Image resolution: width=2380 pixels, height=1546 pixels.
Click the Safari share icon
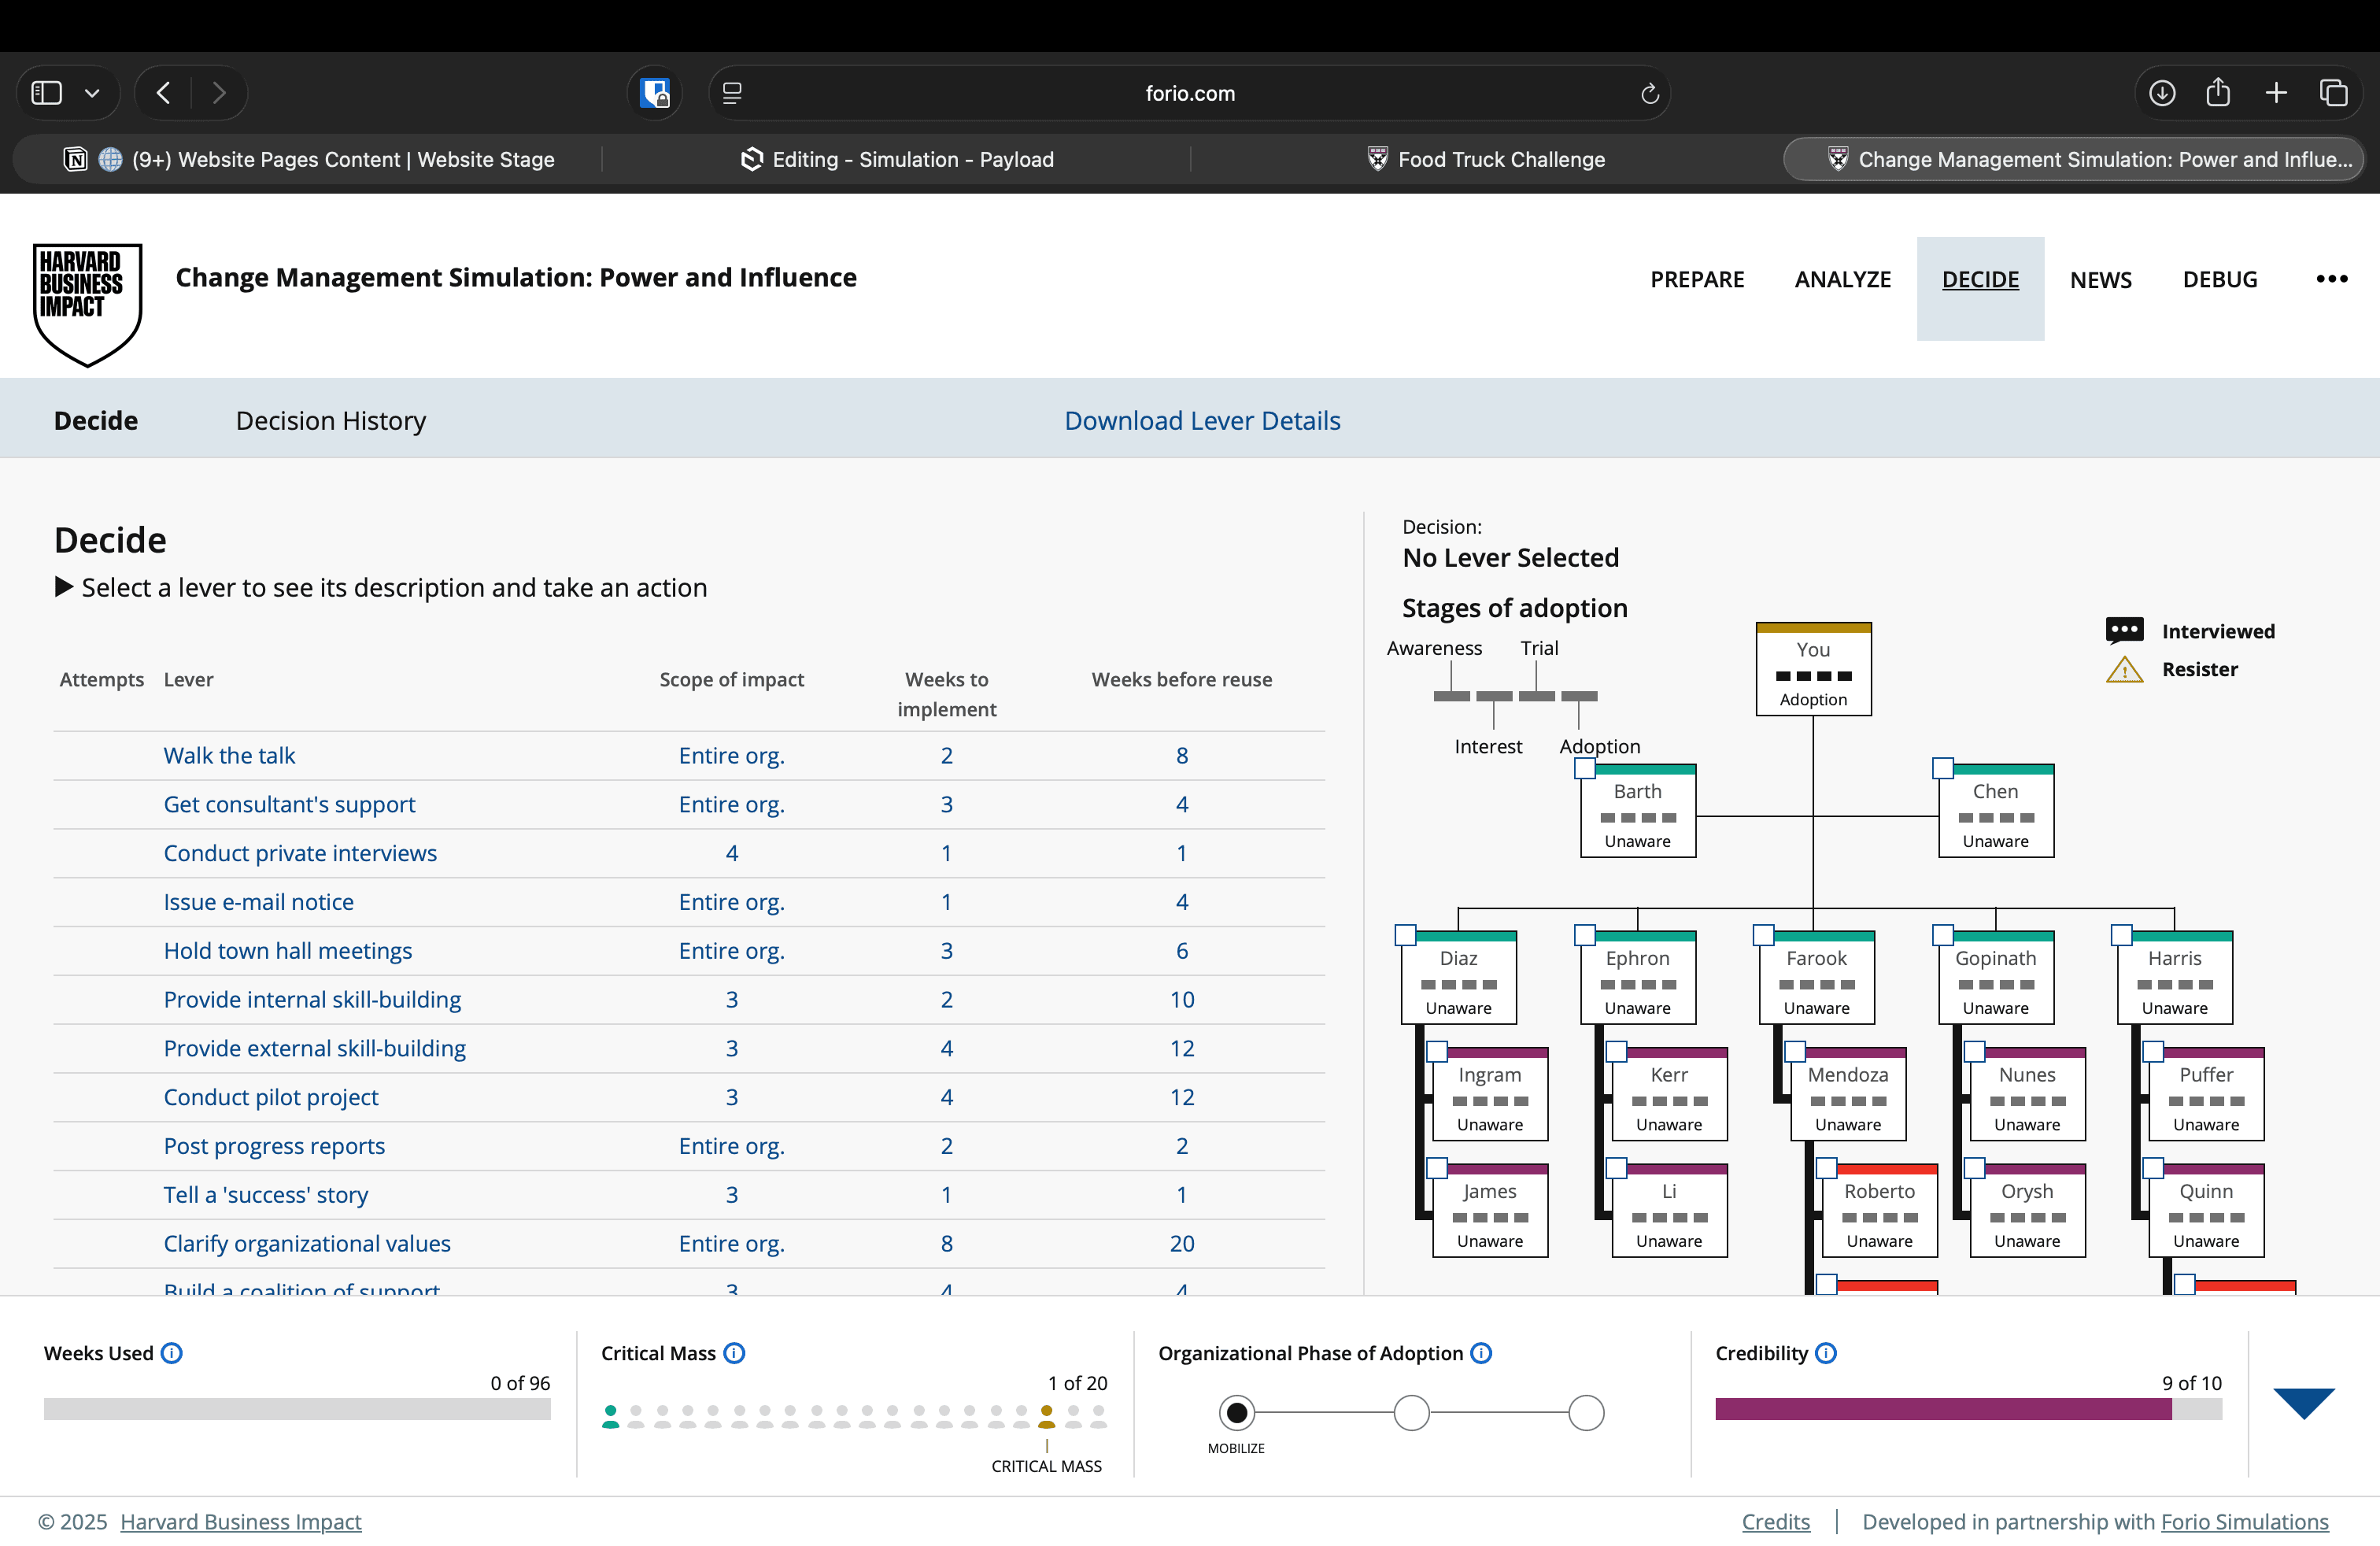[x=2218, y=93]
